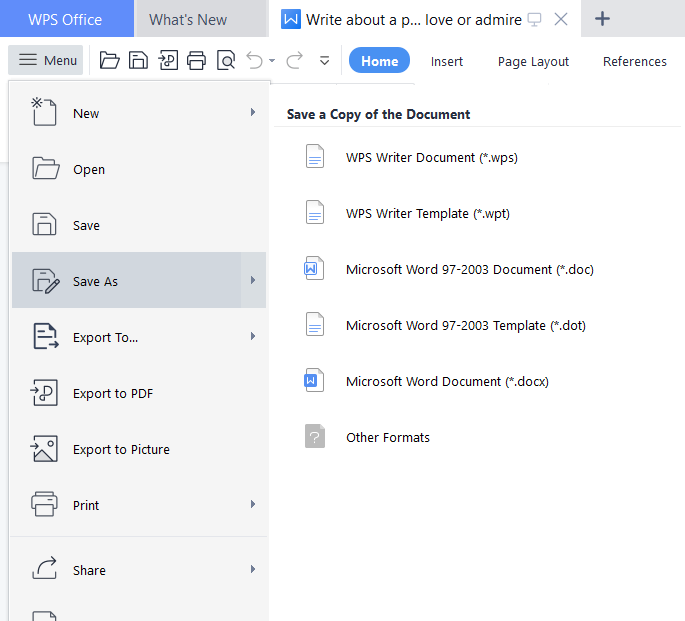Select the Page Layout ribbon tab

tap(533, 62)
